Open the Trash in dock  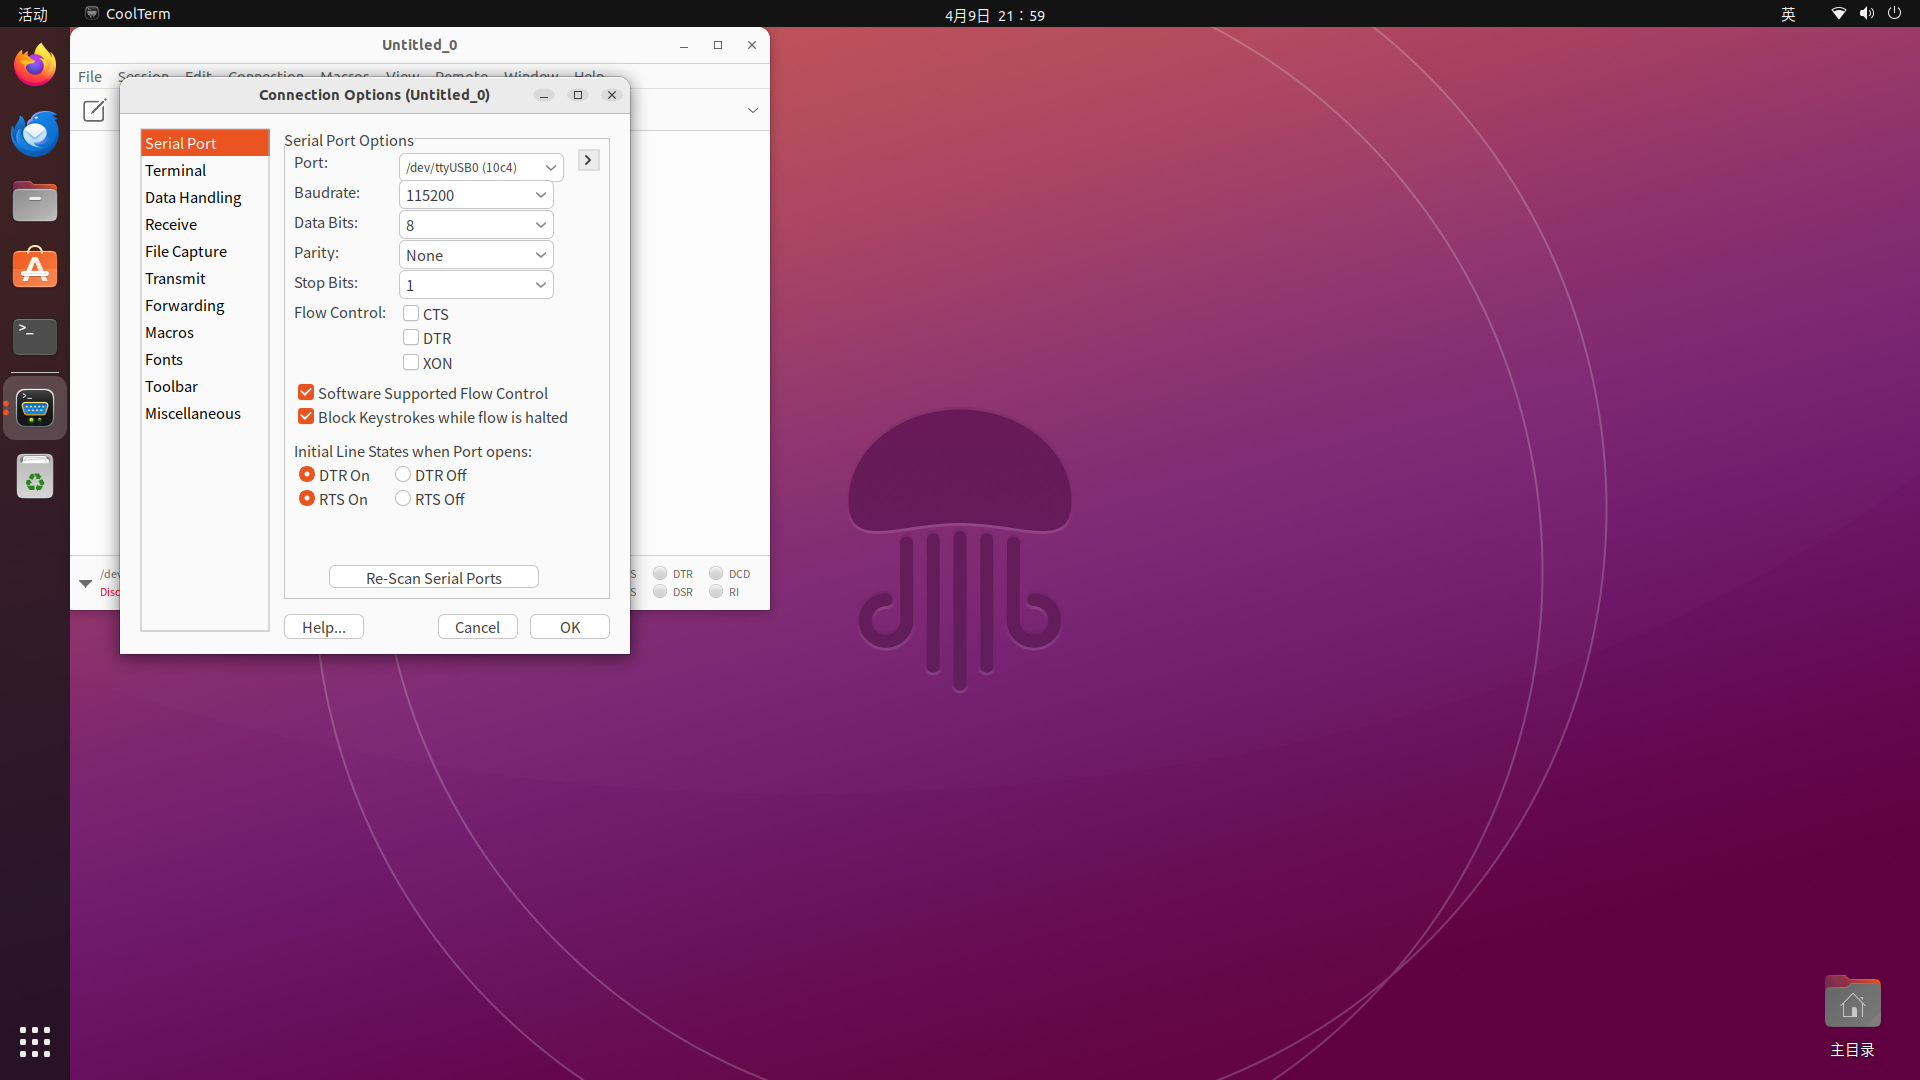[35, 477]
